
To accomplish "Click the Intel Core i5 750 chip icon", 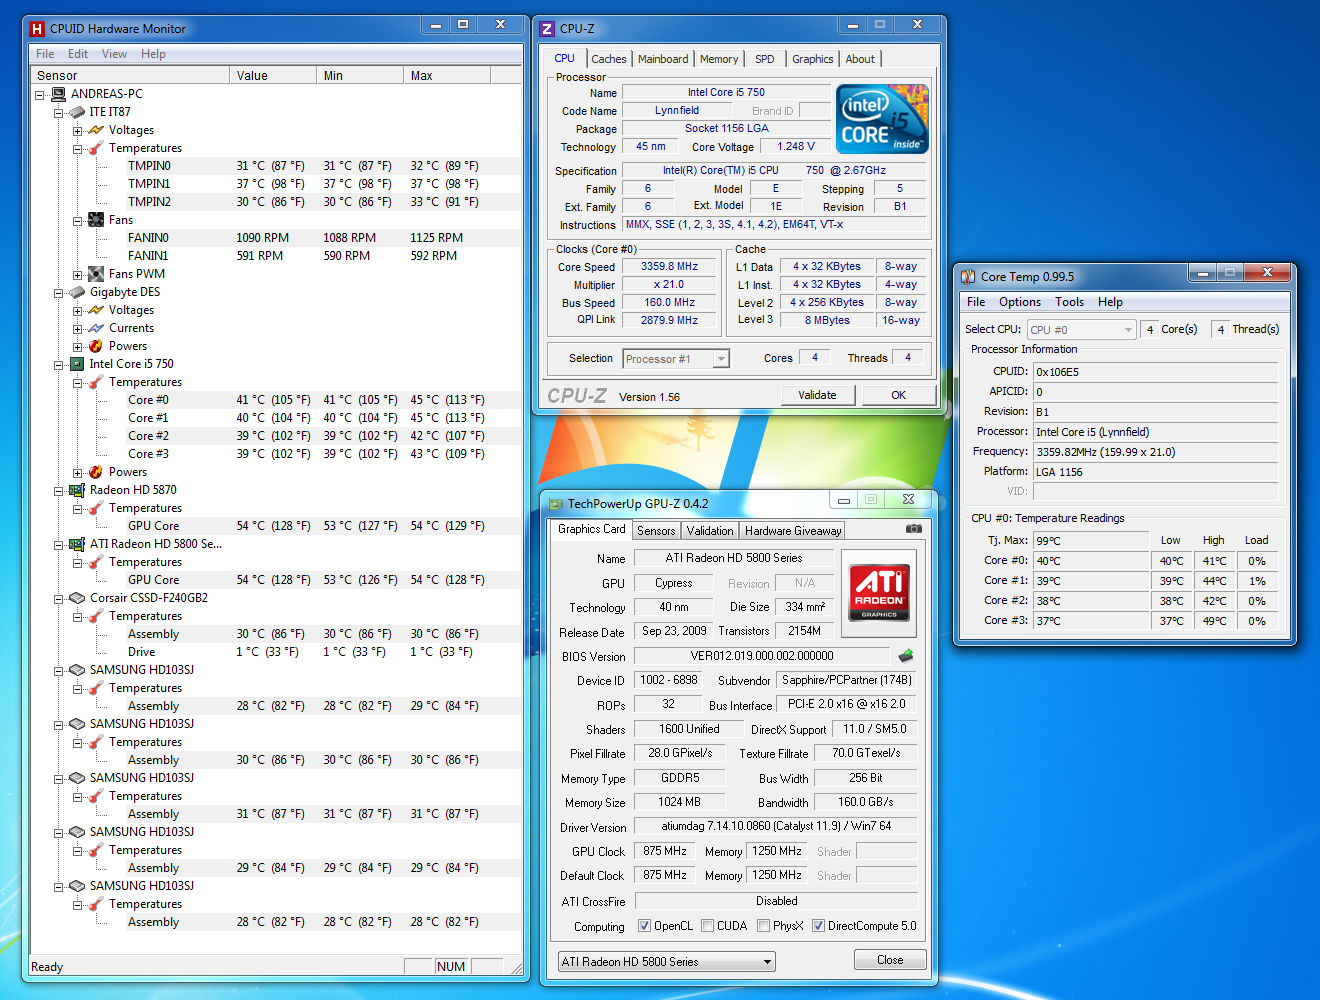I will point(77,364).
